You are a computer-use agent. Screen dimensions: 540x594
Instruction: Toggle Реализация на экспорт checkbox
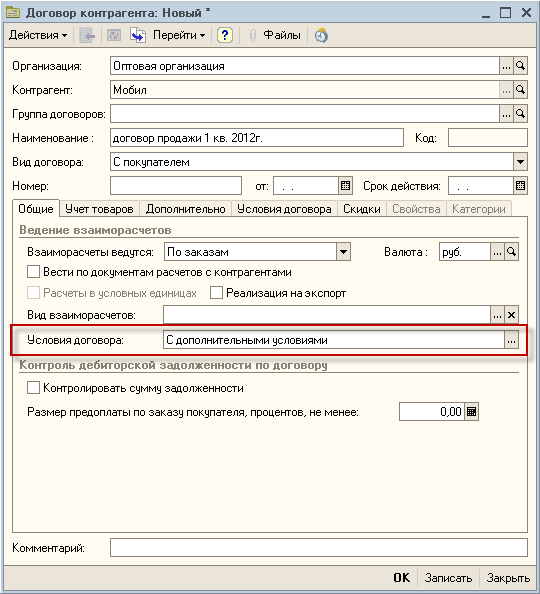(x=216, y=293)
